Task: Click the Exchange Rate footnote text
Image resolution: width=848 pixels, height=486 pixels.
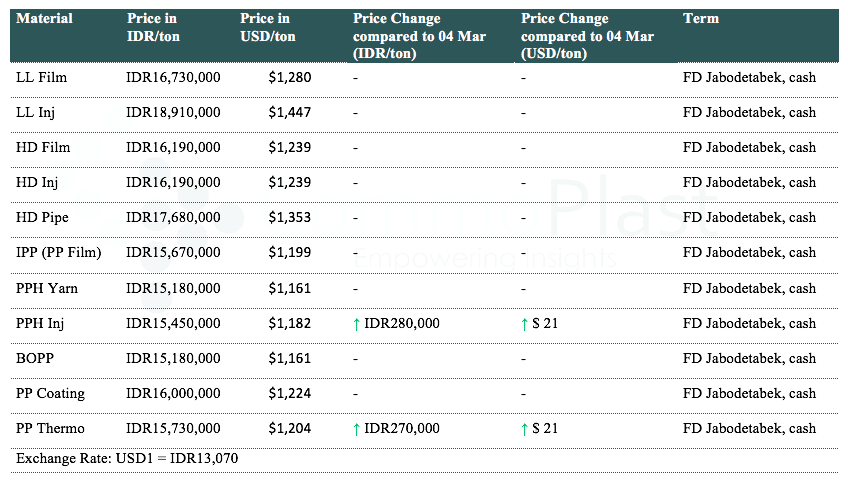Action: point(127,458)
